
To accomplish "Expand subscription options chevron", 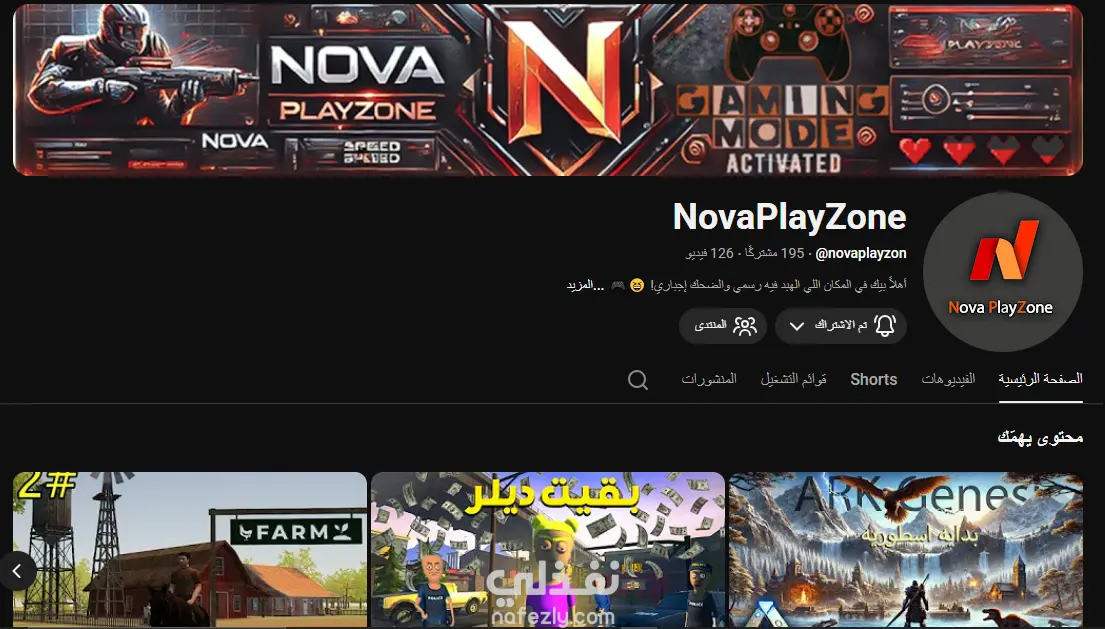I will [x=796, y=326].
